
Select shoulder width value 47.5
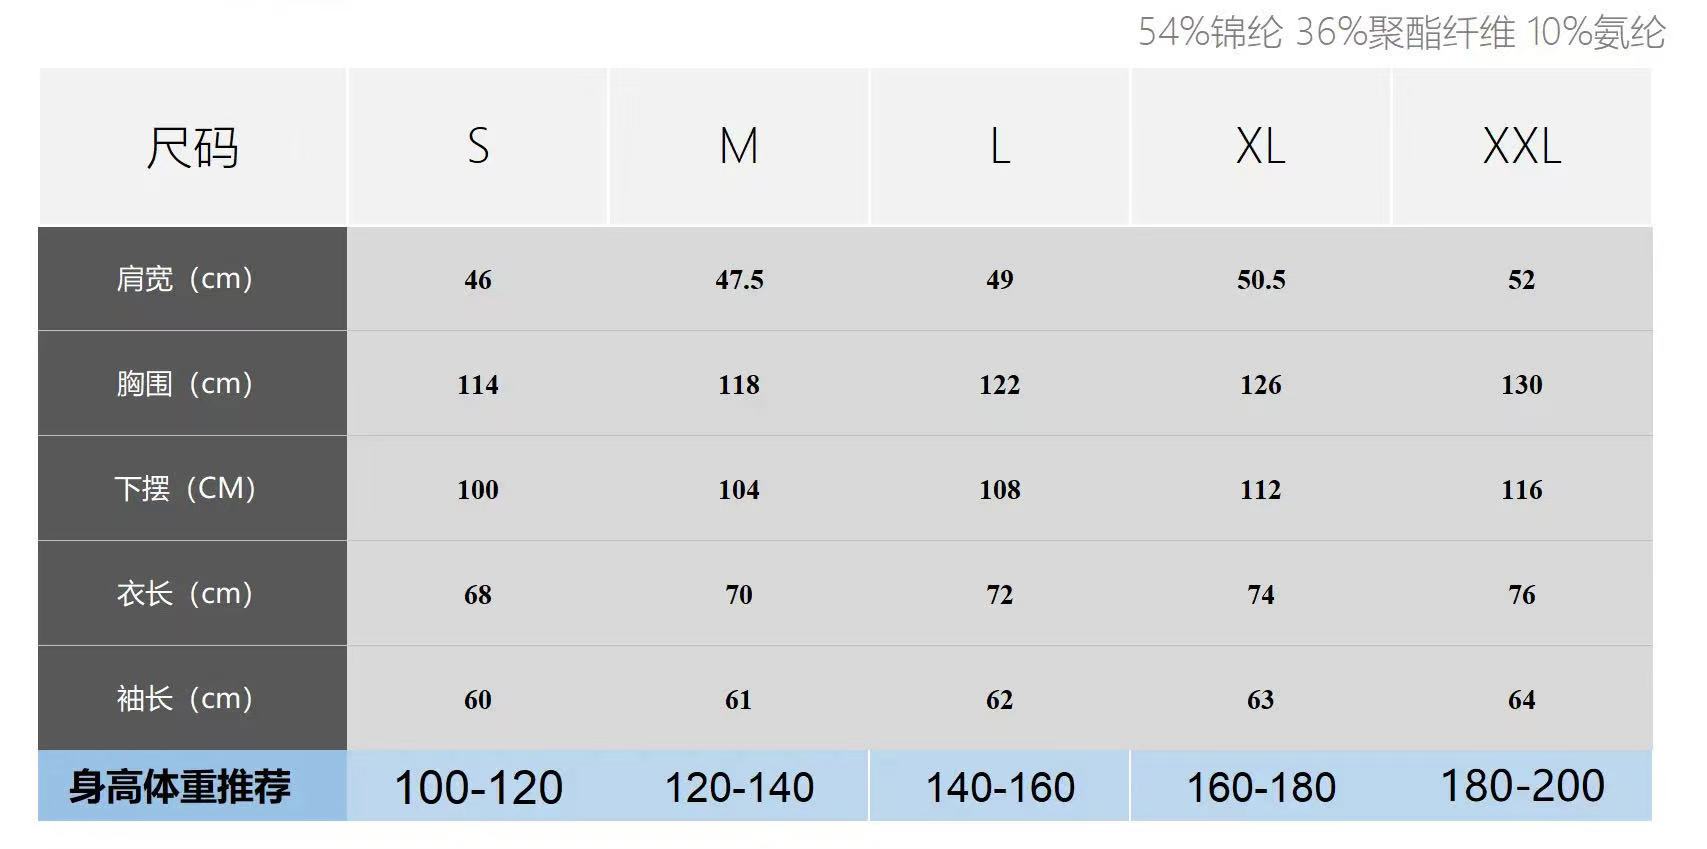[x=739, y=280]
